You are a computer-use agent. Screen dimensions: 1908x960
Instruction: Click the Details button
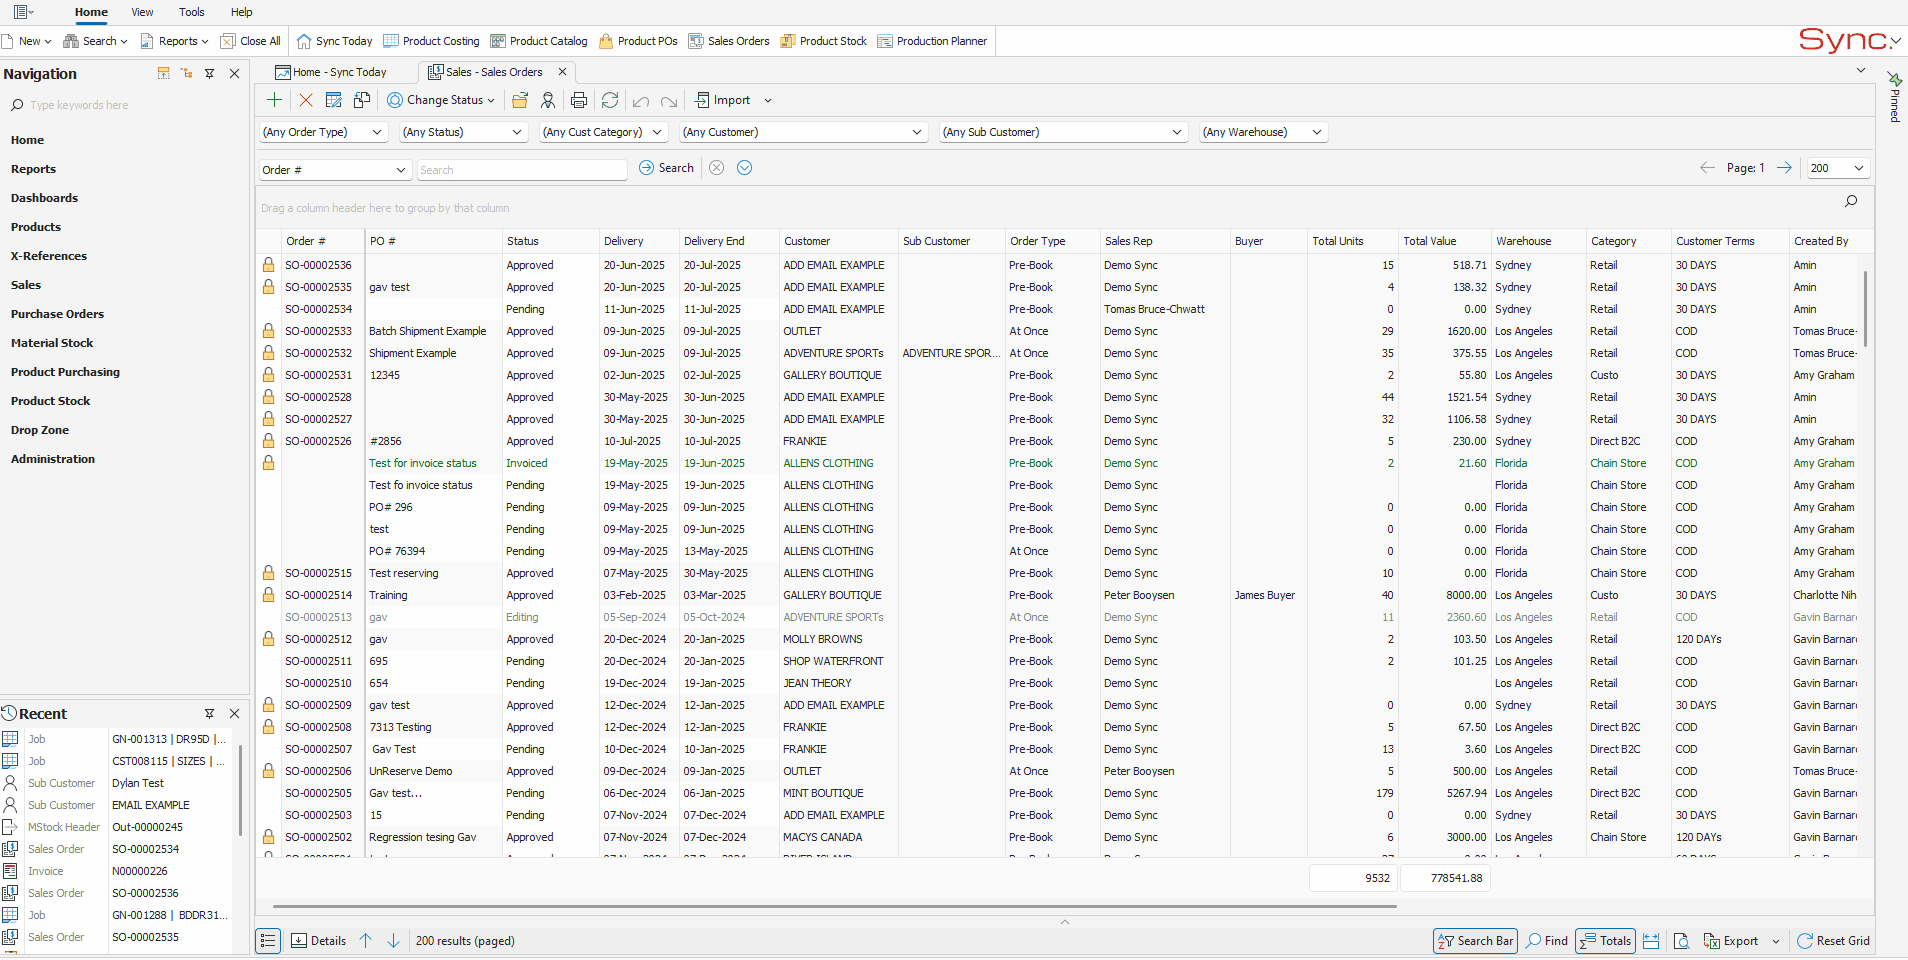tap(318, 941)
